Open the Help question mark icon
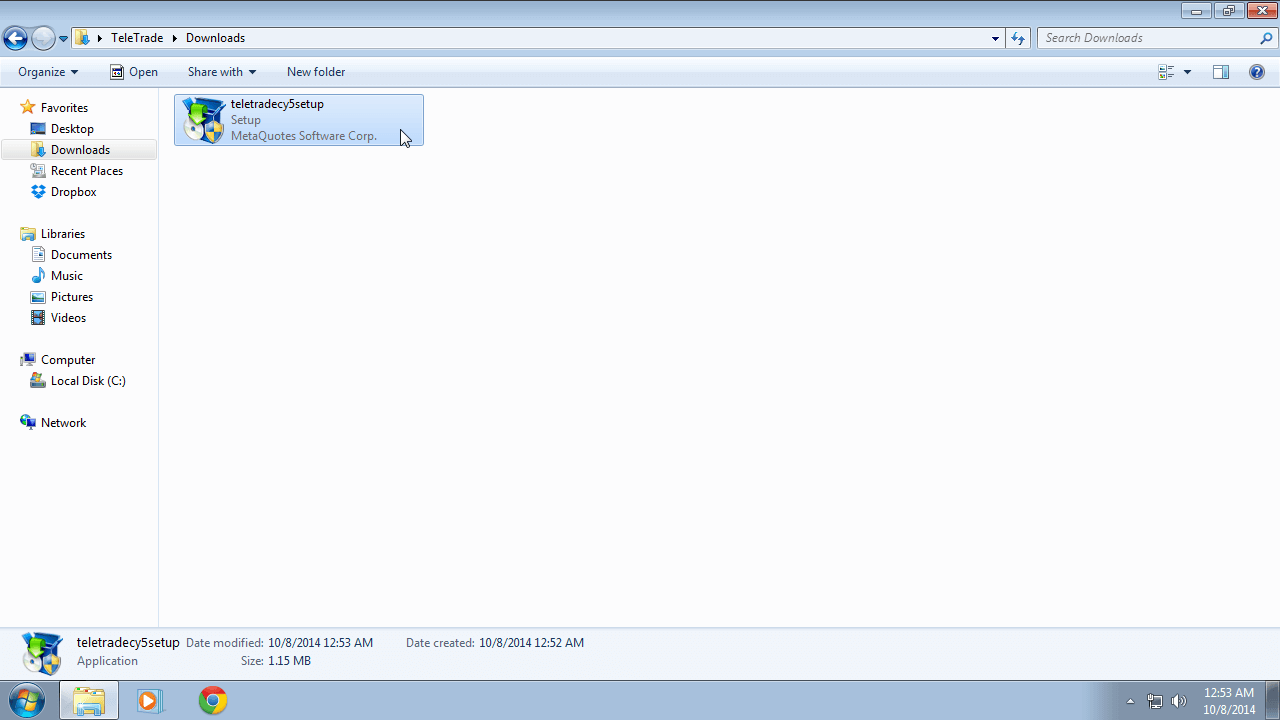The width and height of the screenshot is (1280, 720). (x=1257, y=72)
